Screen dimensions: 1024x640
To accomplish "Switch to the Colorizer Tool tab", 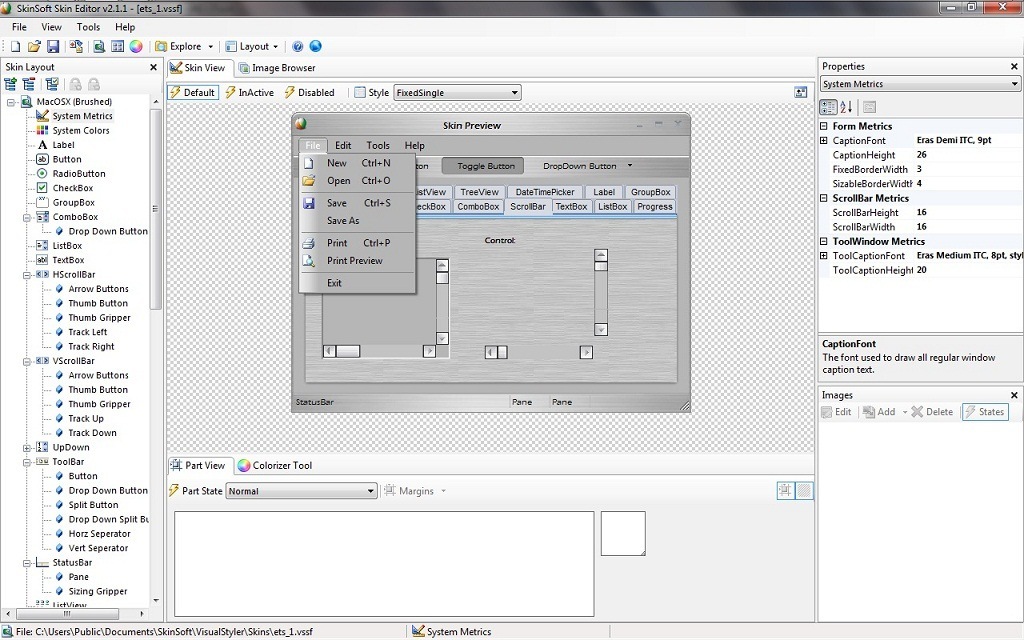I will [x=275, y=466].
